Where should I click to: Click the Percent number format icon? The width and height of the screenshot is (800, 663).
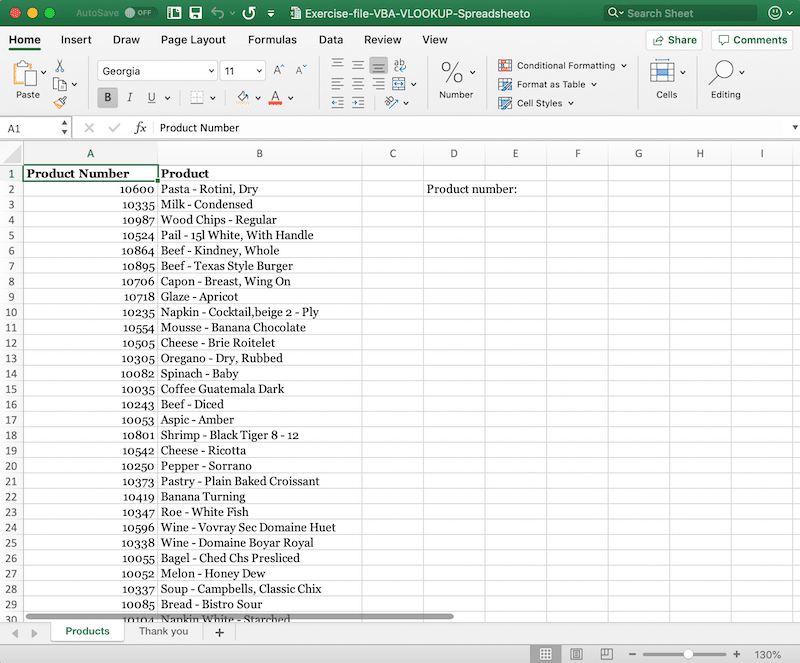(x=450, y=72)
